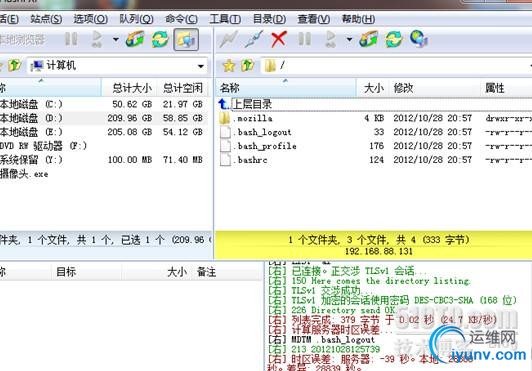Toggle the switch-to-local-browser button
The height and width of the screenshot is (371, 532).
[186, 39]
